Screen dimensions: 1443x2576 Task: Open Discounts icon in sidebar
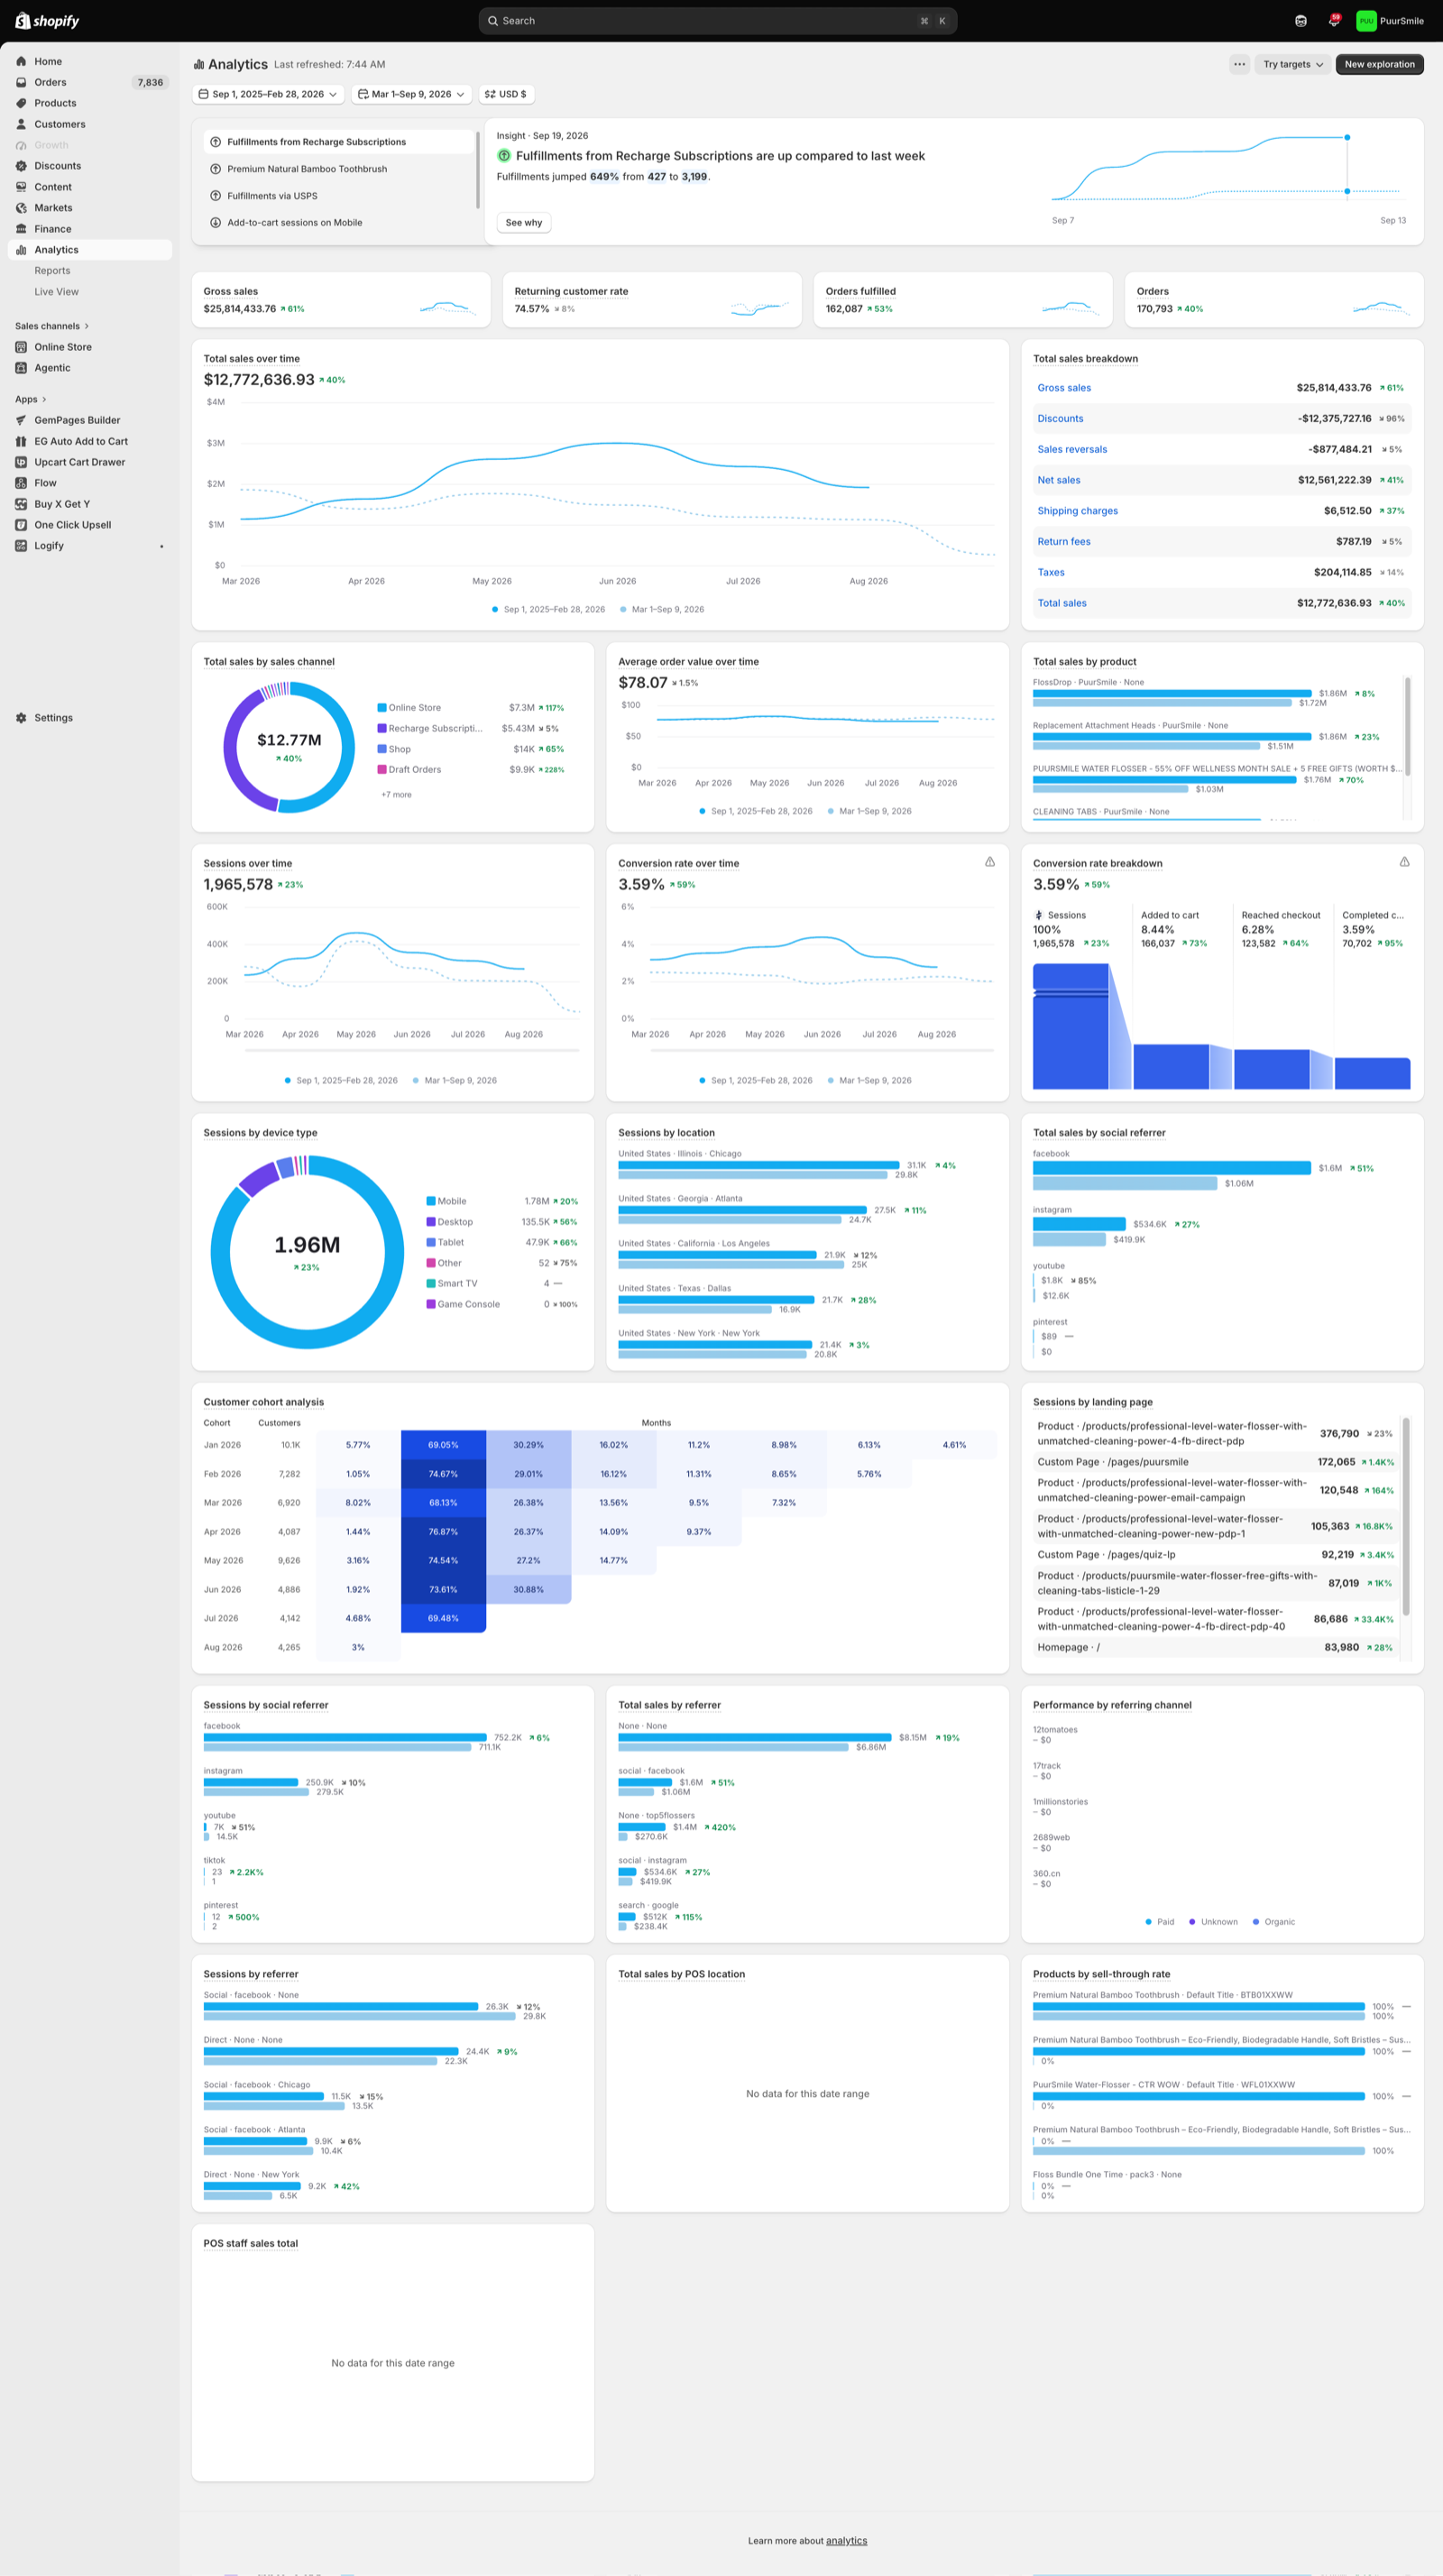[21, 166]
